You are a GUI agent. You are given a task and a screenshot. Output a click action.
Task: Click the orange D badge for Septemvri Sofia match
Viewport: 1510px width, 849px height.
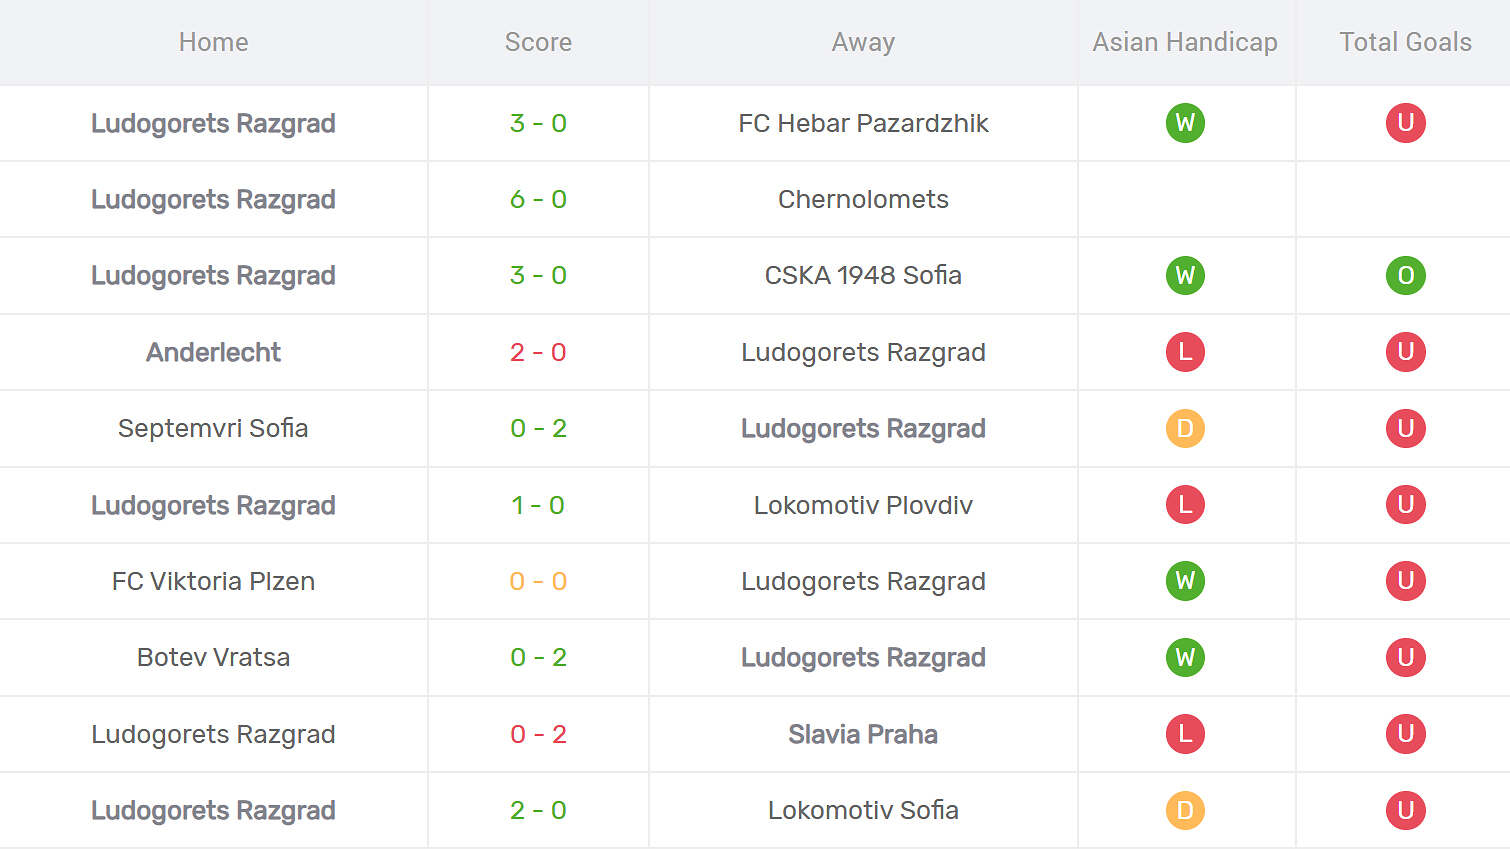(1185, 428)
